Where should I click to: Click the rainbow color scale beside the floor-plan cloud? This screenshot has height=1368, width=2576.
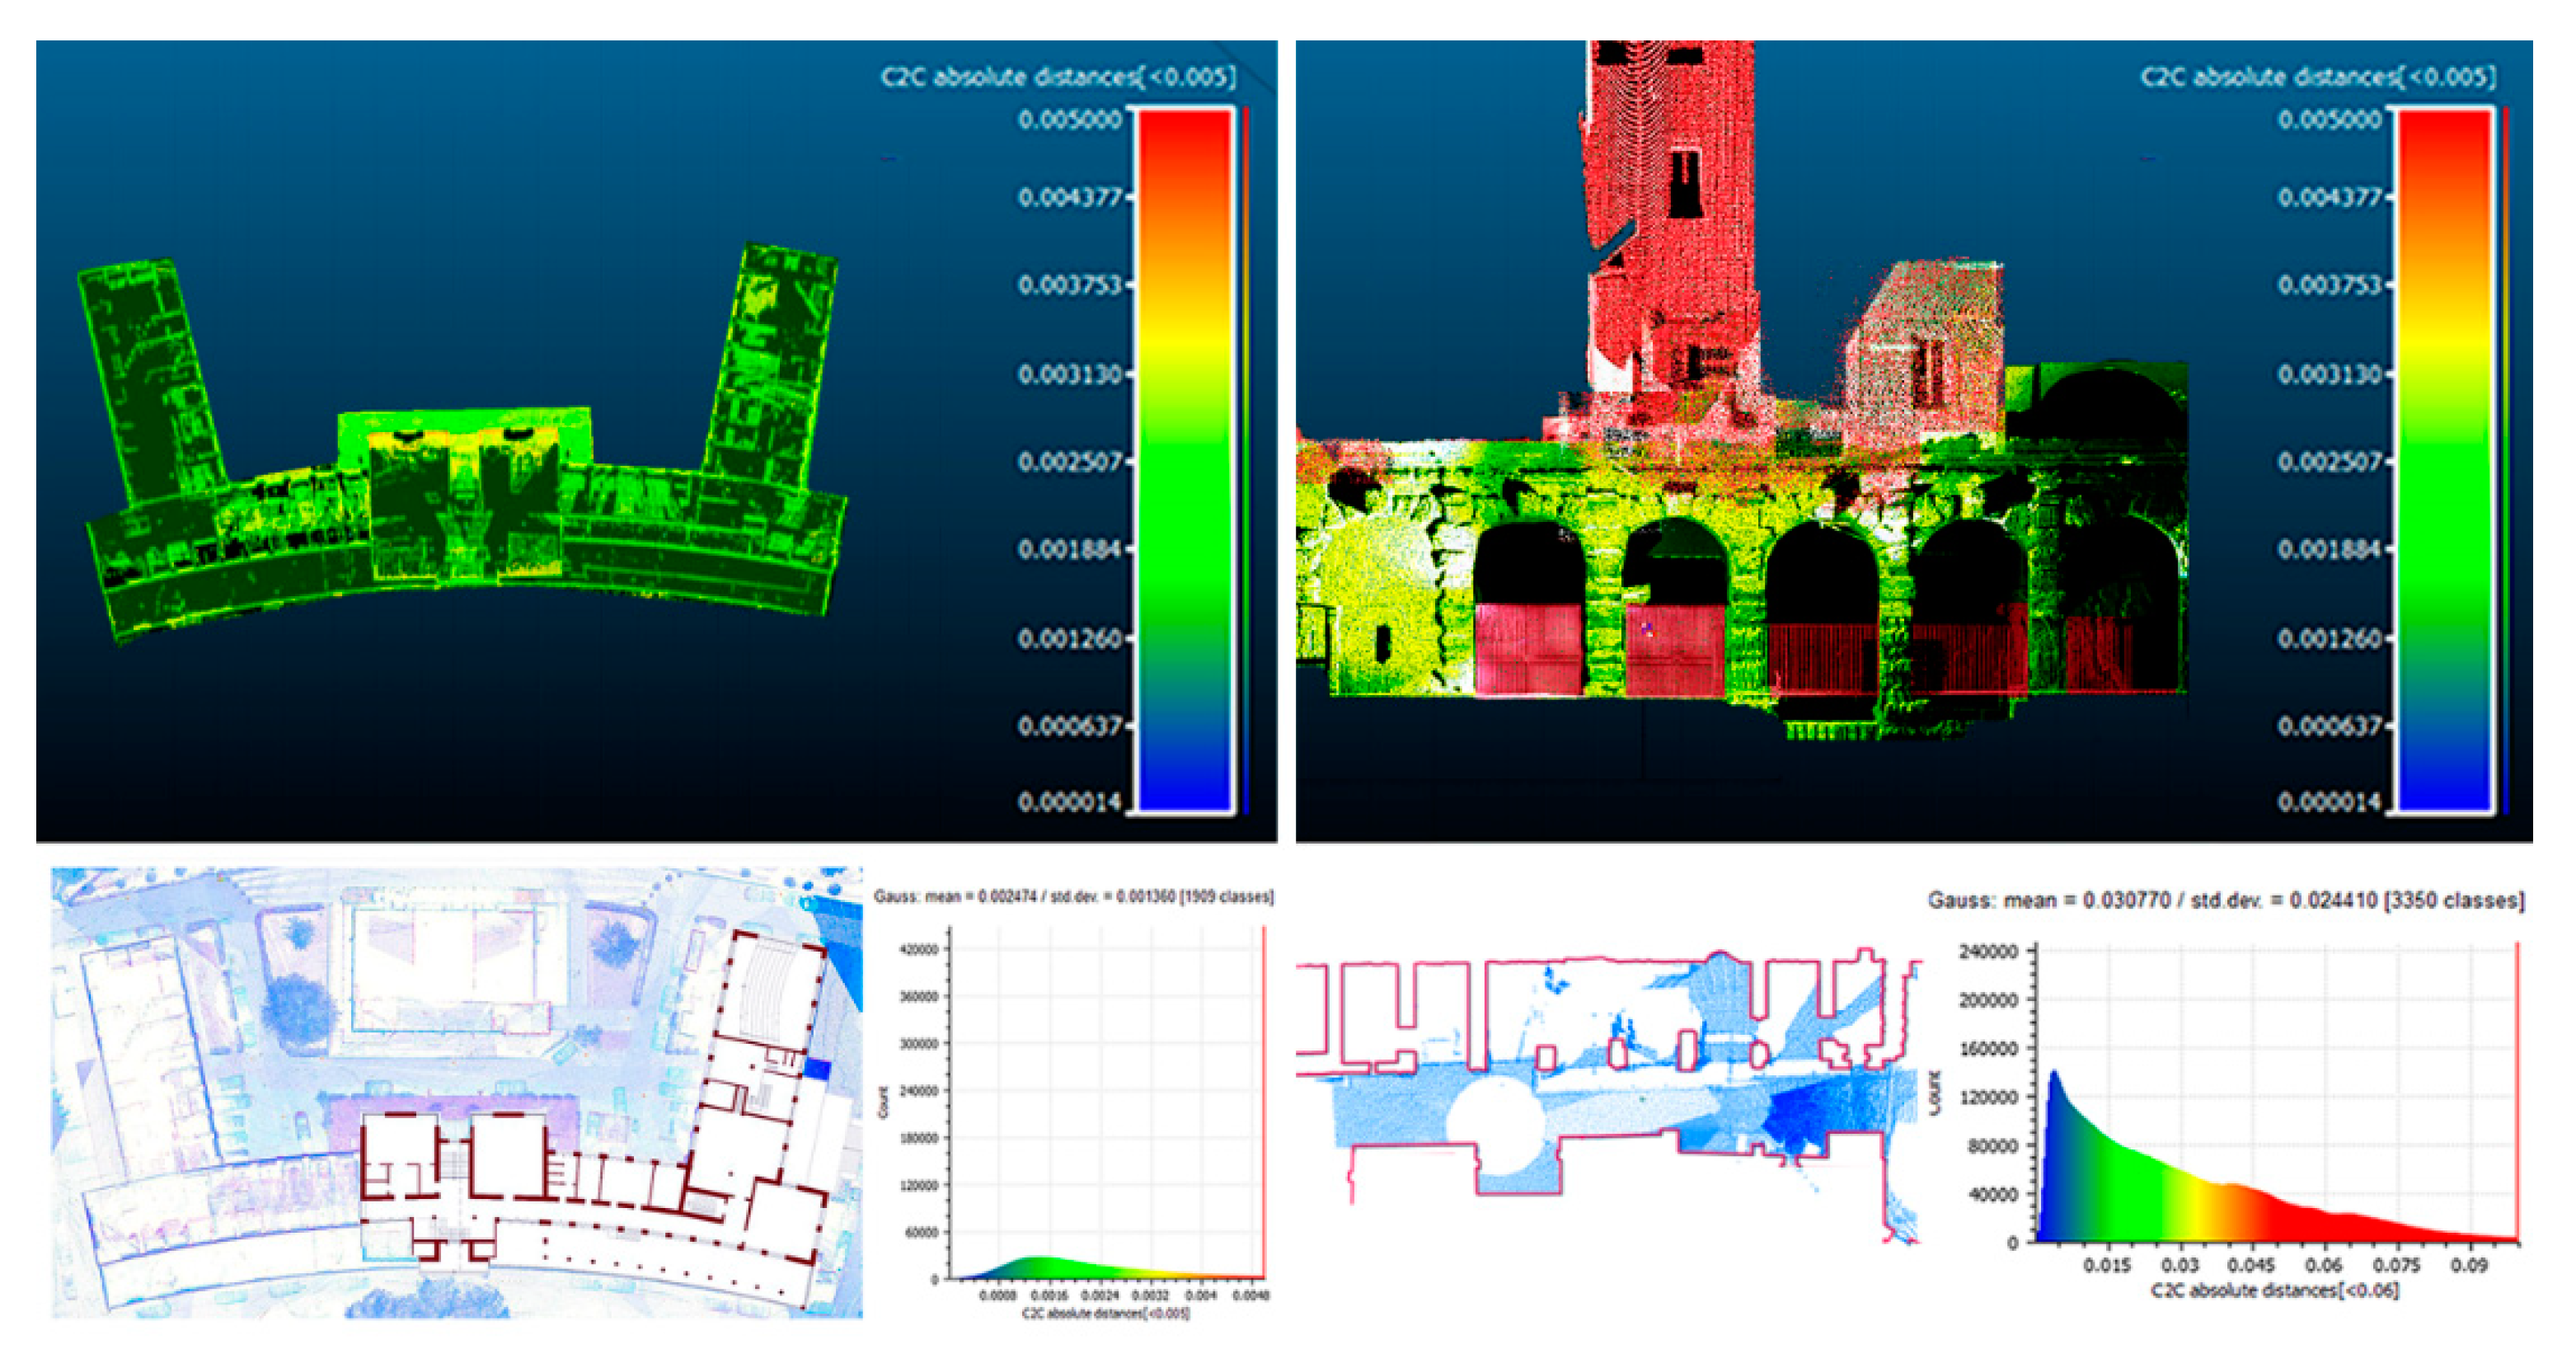click(x=1185, y=460)
